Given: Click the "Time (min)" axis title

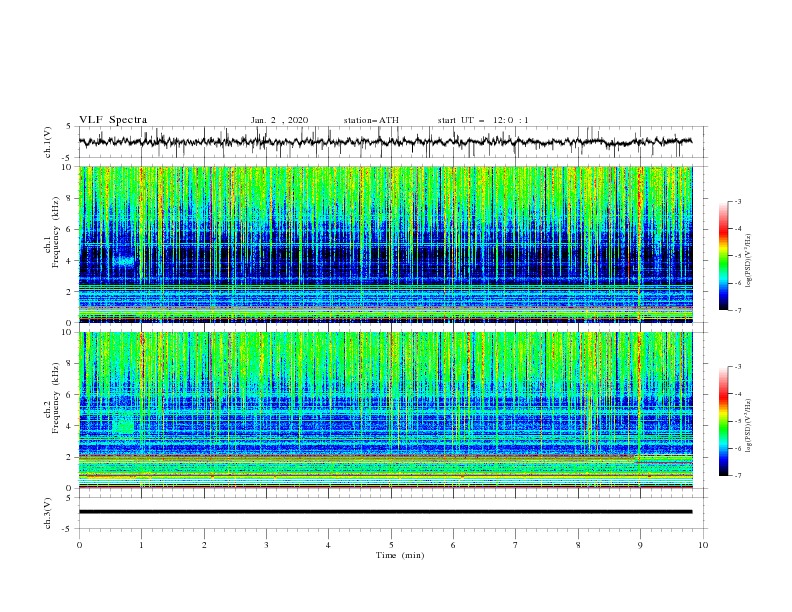Looking at the screenshot, I should (x=400, y=555).
